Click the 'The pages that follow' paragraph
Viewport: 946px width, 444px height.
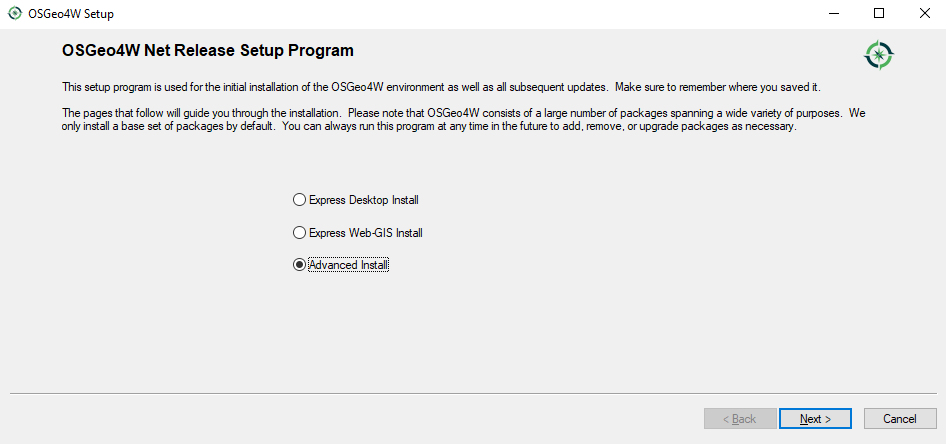(465, 120)
